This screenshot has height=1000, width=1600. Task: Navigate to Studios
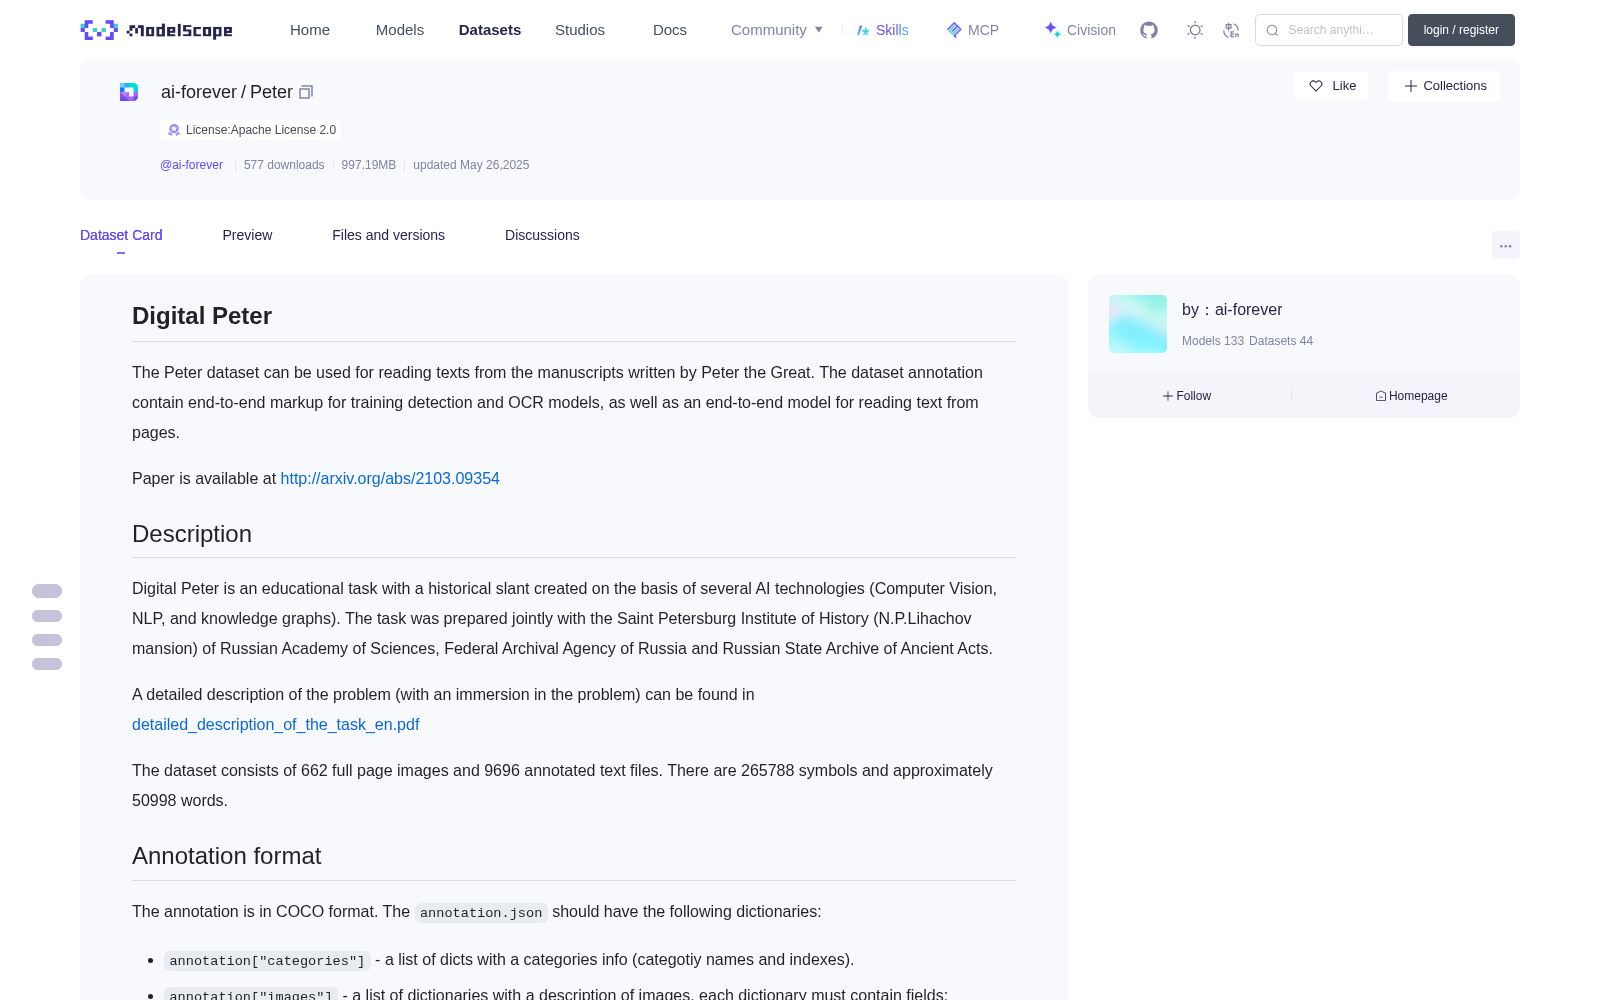pyautogui.click(x=580, y=30)
